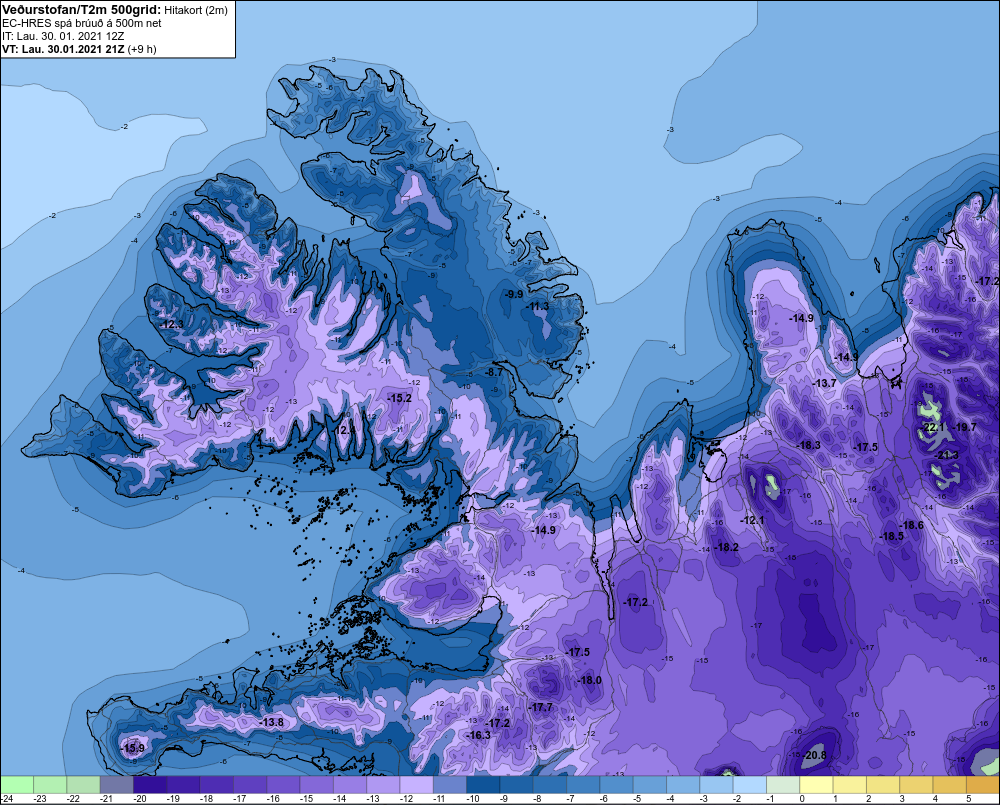
Task: Click the -17 label in the color scale legend
Action: coord(239,799)
